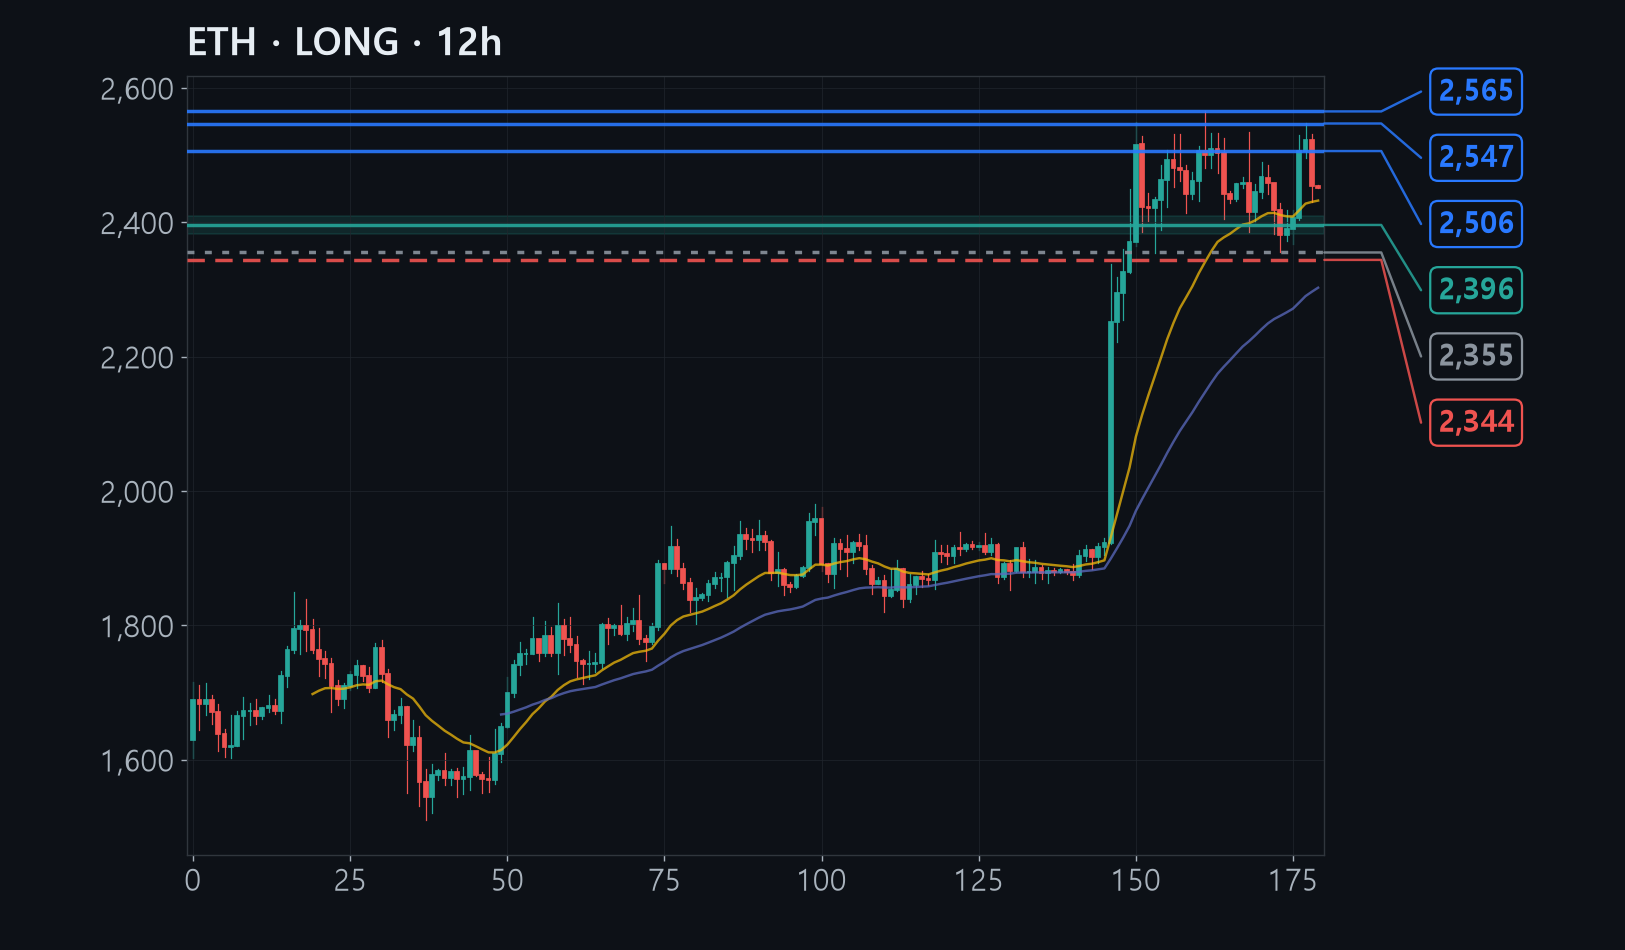Click the 50 x-axis tick label

507,881
